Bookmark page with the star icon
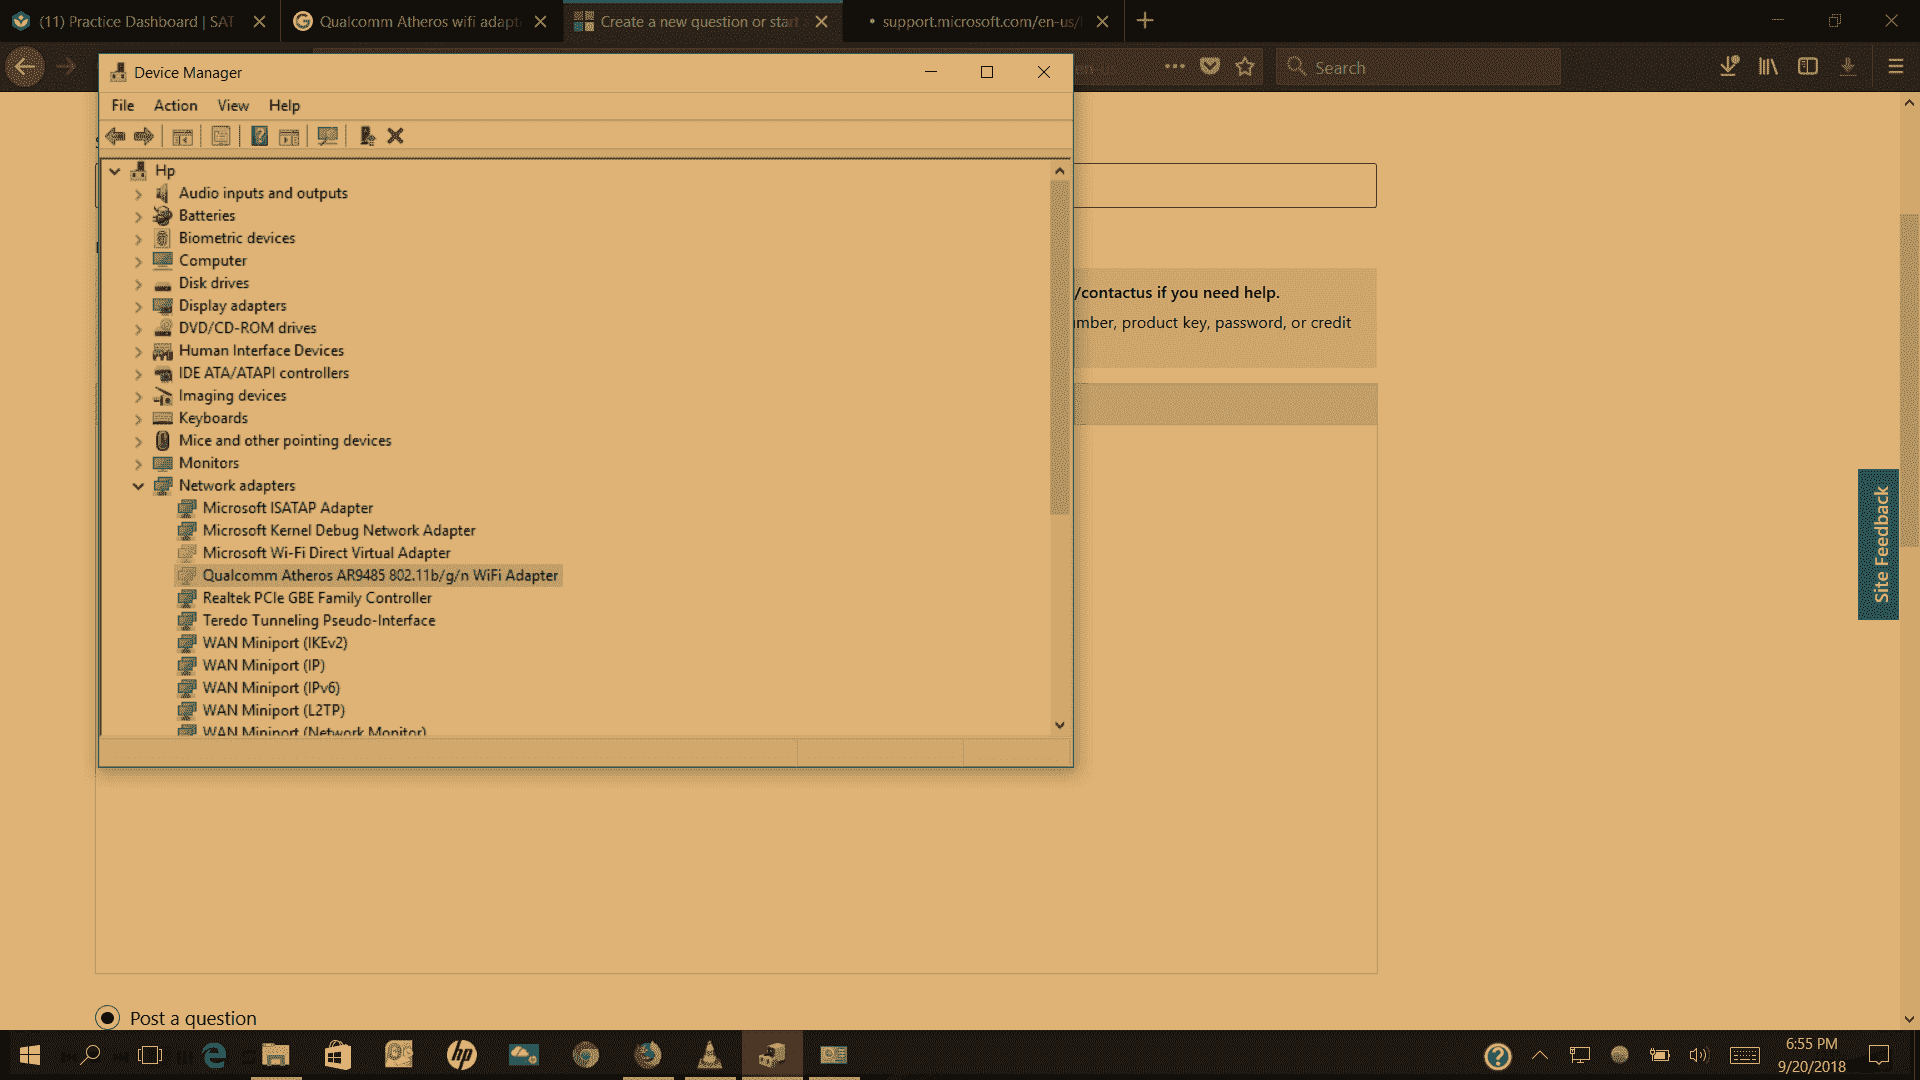1920x1080 pixels. point(1245,67)
